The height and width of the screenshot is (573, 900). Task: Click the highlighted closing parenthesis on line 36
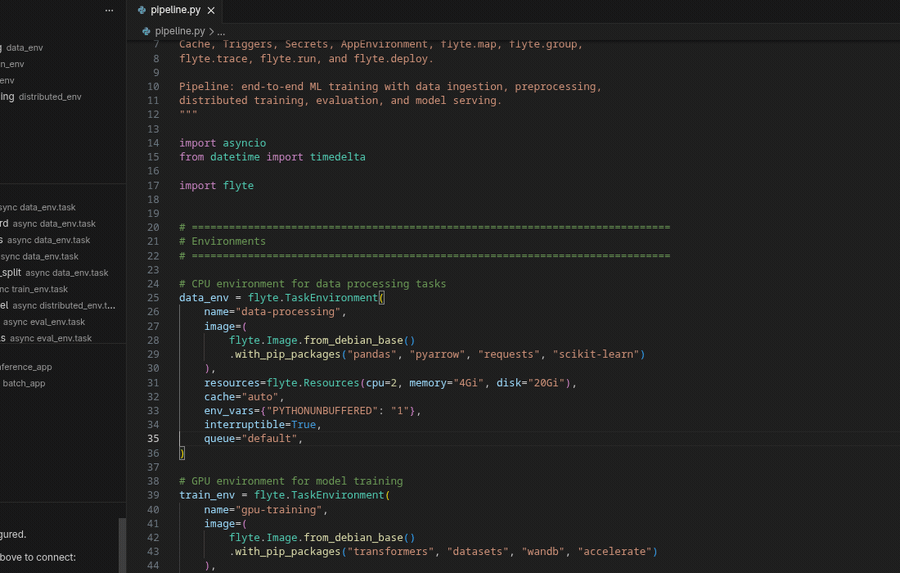pos(182,453)
